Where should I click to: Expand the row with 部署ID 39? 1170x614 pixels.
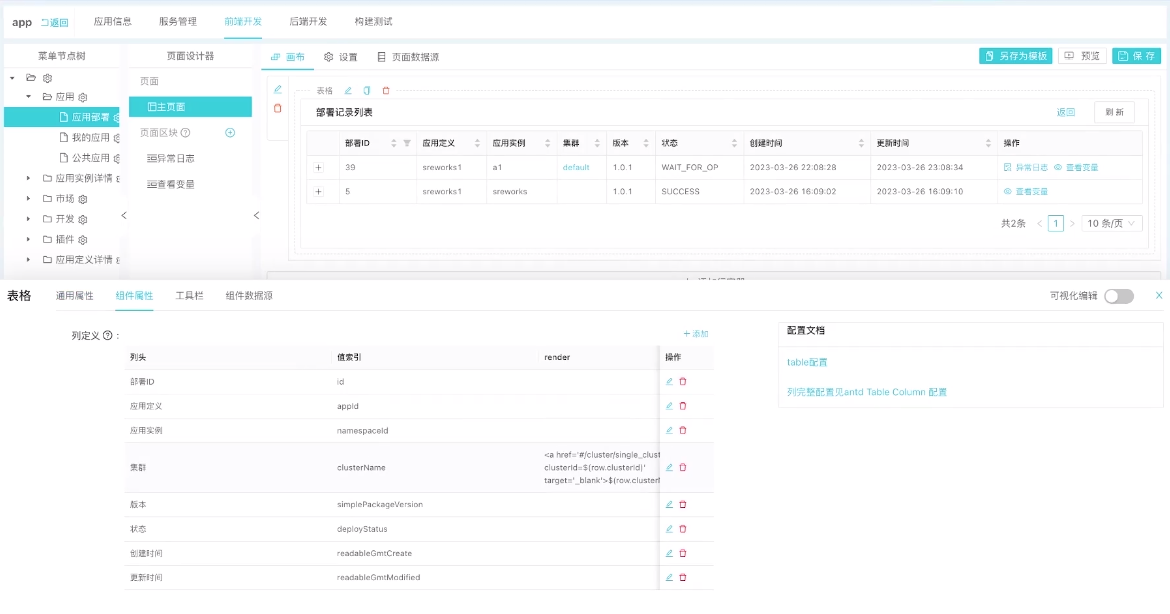[319, 168]
